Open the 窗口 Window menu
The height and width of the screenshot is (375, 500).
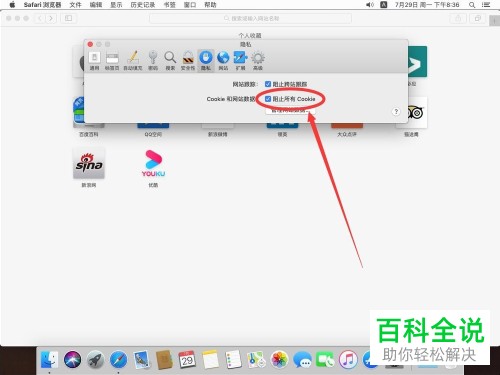point(190,5)
